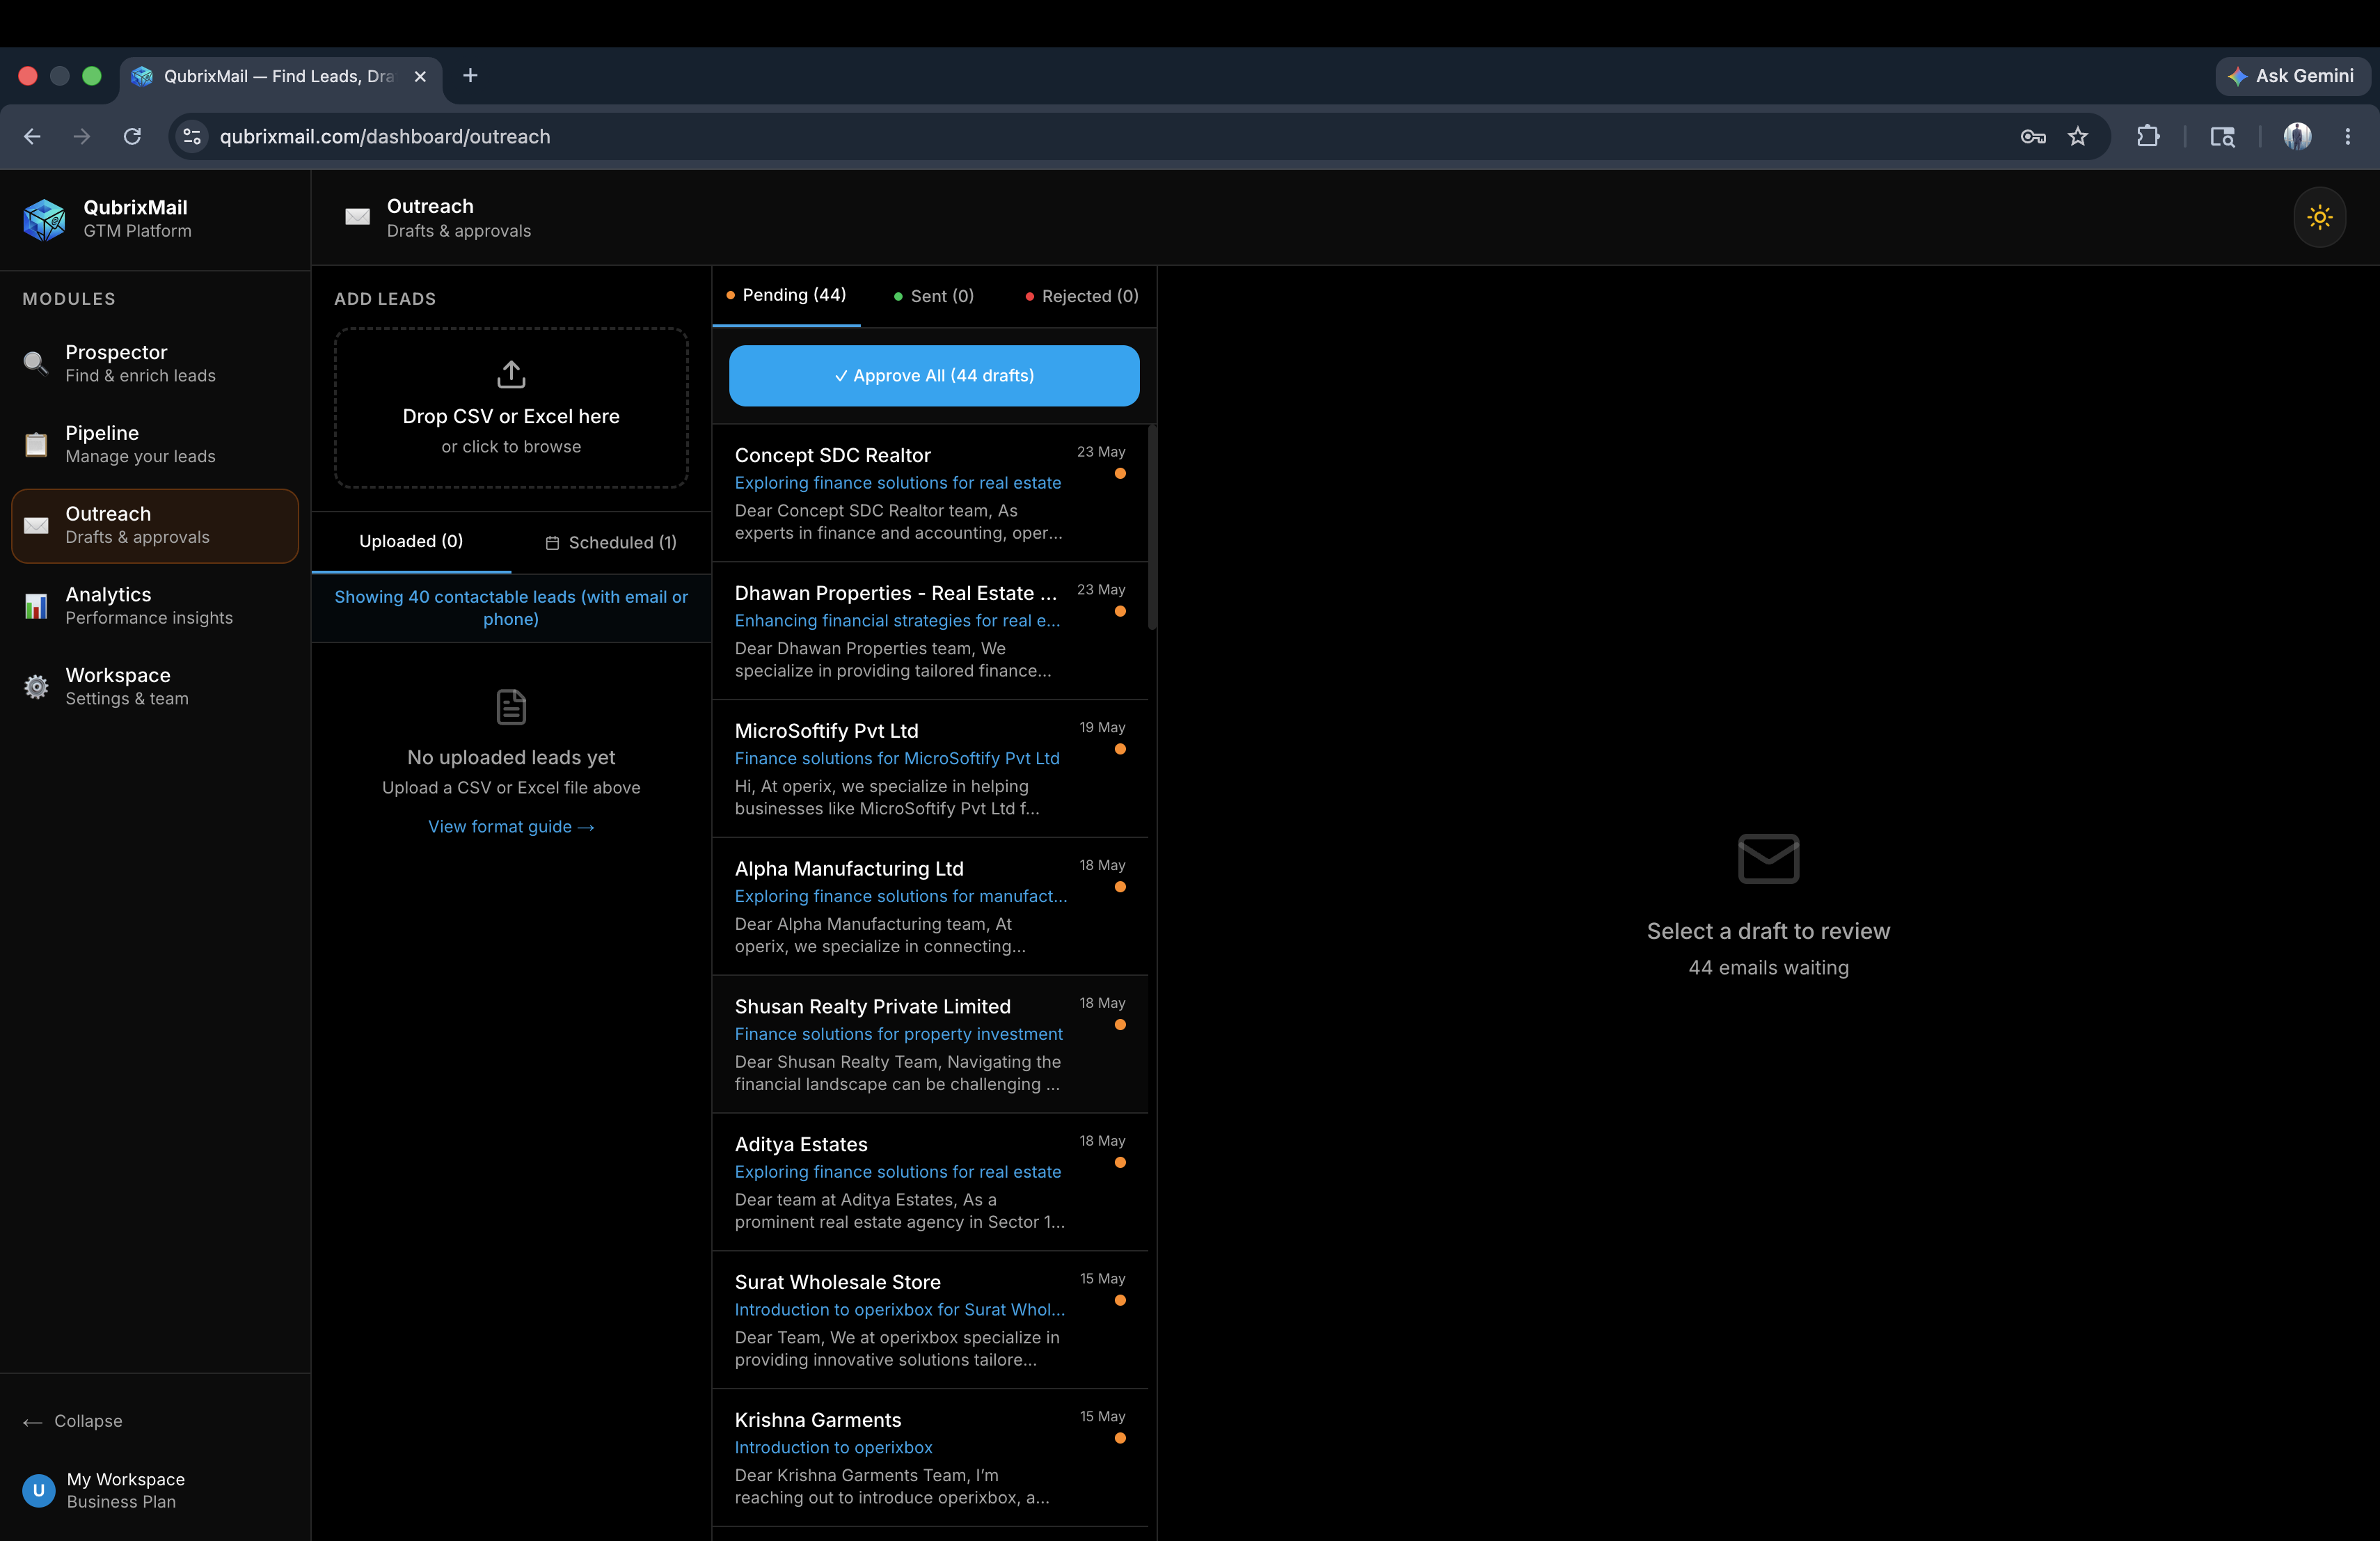Open the Workspace gear icon

click(36, 687)
